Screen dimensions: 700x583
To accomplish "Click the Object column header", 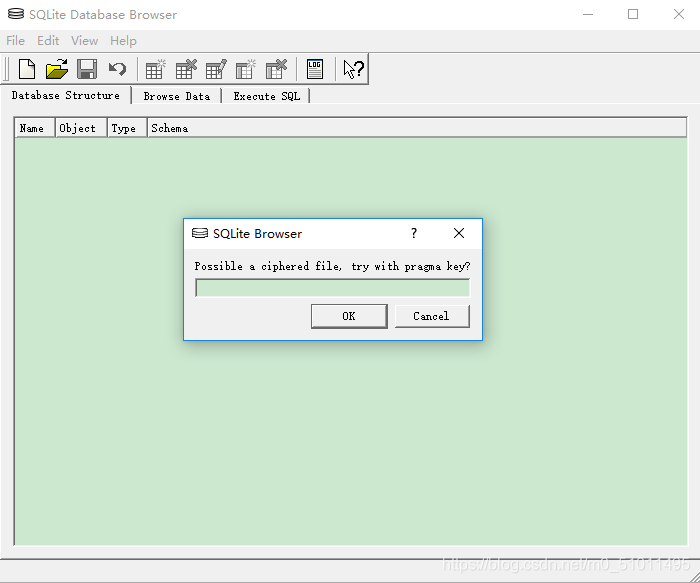I will click(81, 128).
